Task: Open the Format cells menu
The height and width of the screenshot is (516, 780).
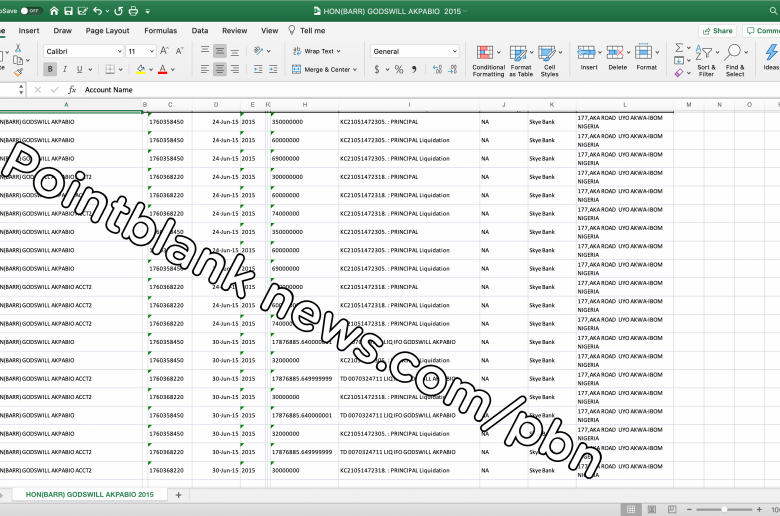Action: pyautogui.click(x=647, y=58)
